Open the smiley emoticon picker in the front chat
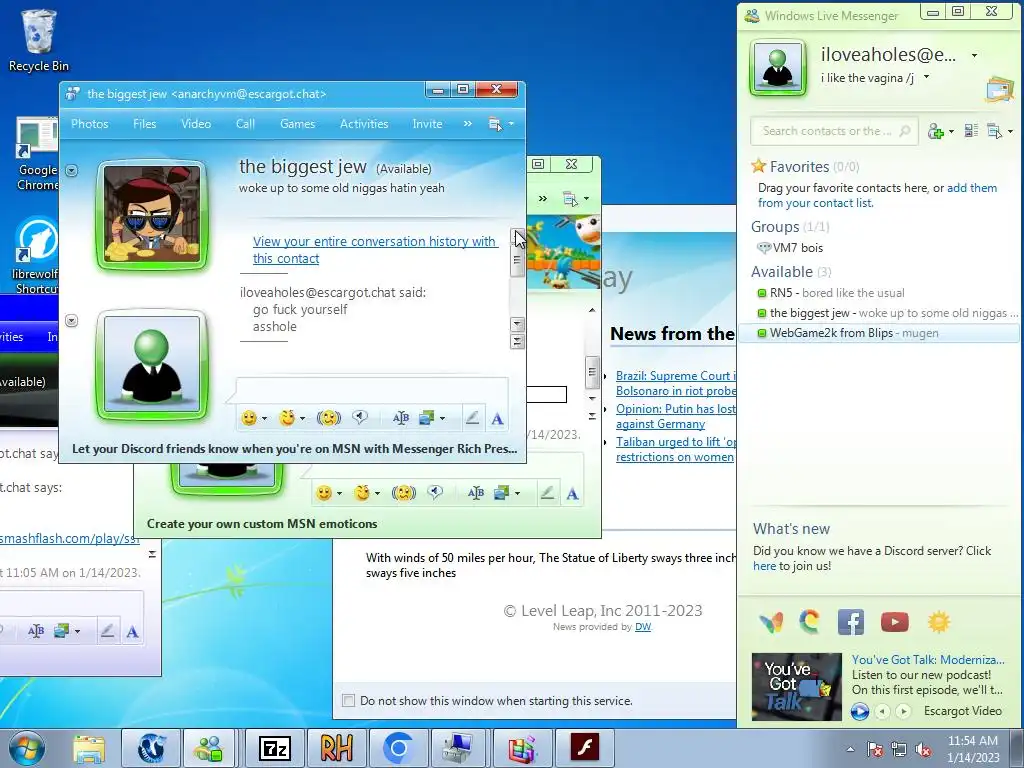 (x=249, y=418)
